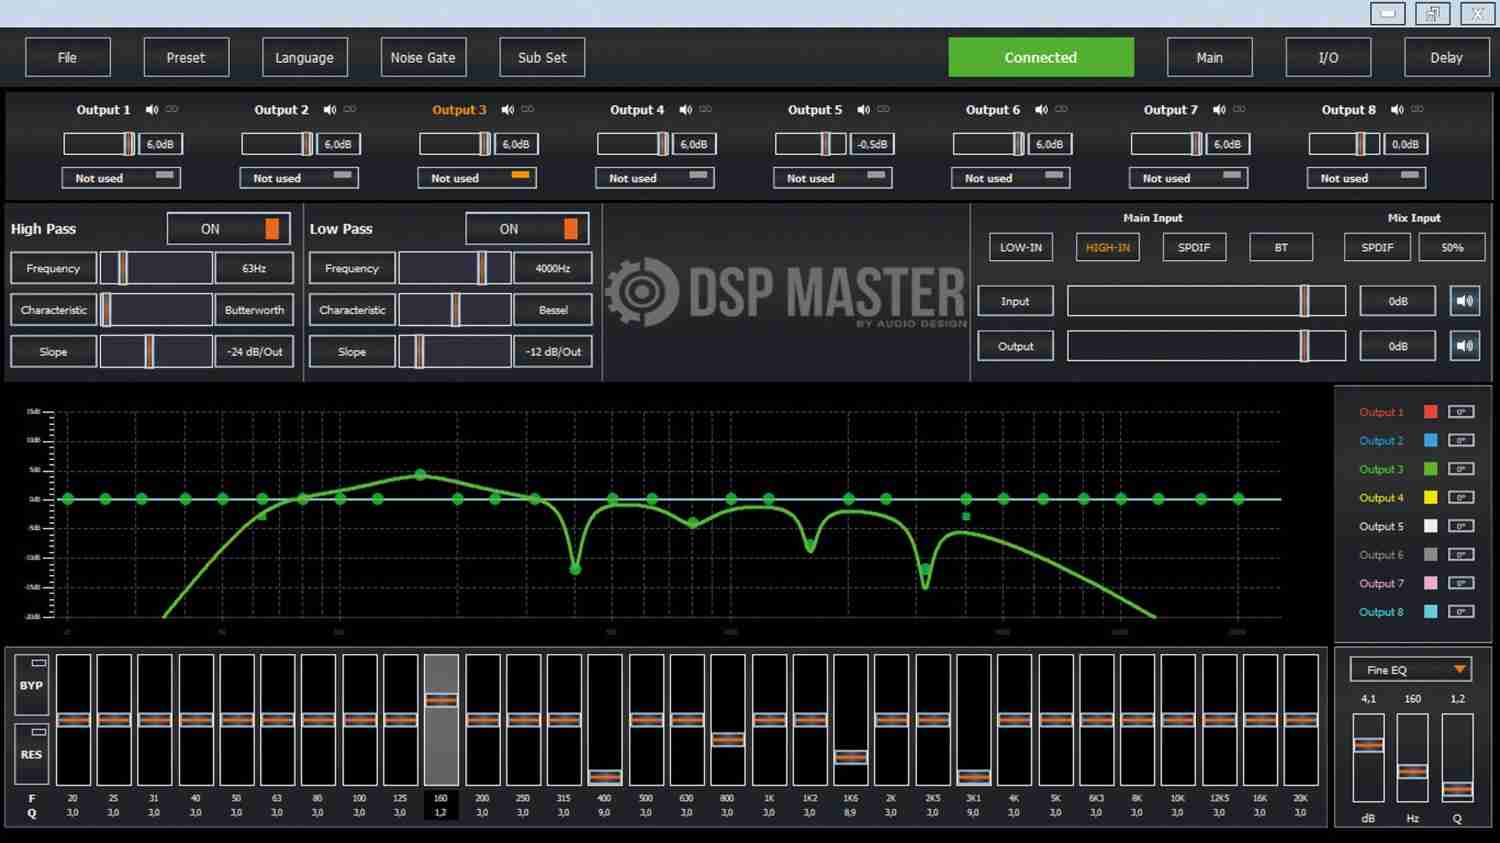Screen dimensions: 1500x843
Task: Click the High Pass Frequency slider
Action: tap(156, 268)
